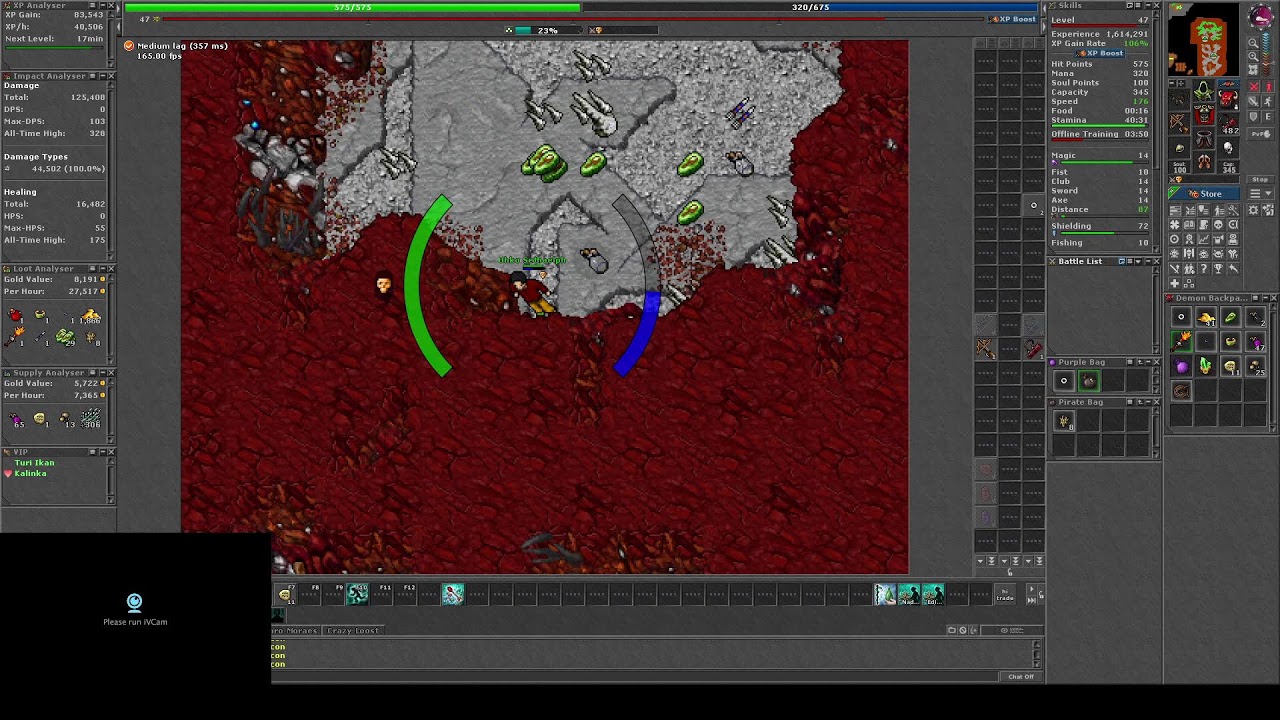Click the green crystal in Demon Backpack
1280x720 pixels.
point(1205,366)
